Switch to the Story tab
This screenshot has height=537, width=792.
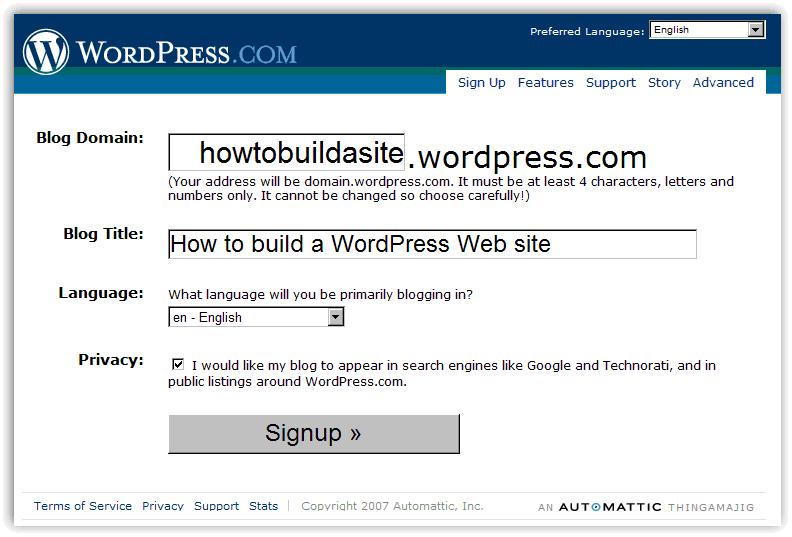coord(664,82)
